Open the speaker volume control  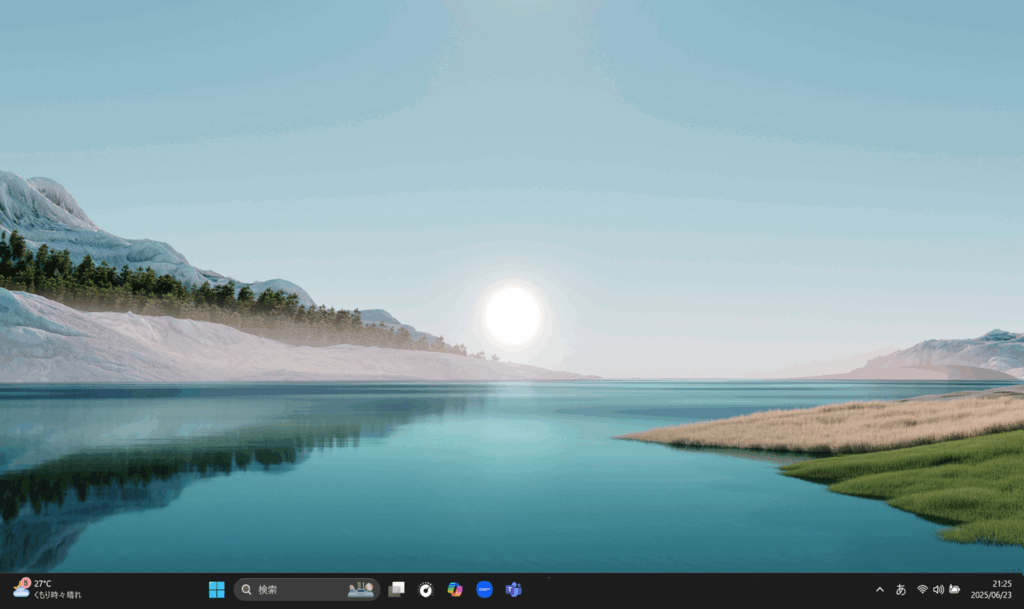tap(938, 589)
